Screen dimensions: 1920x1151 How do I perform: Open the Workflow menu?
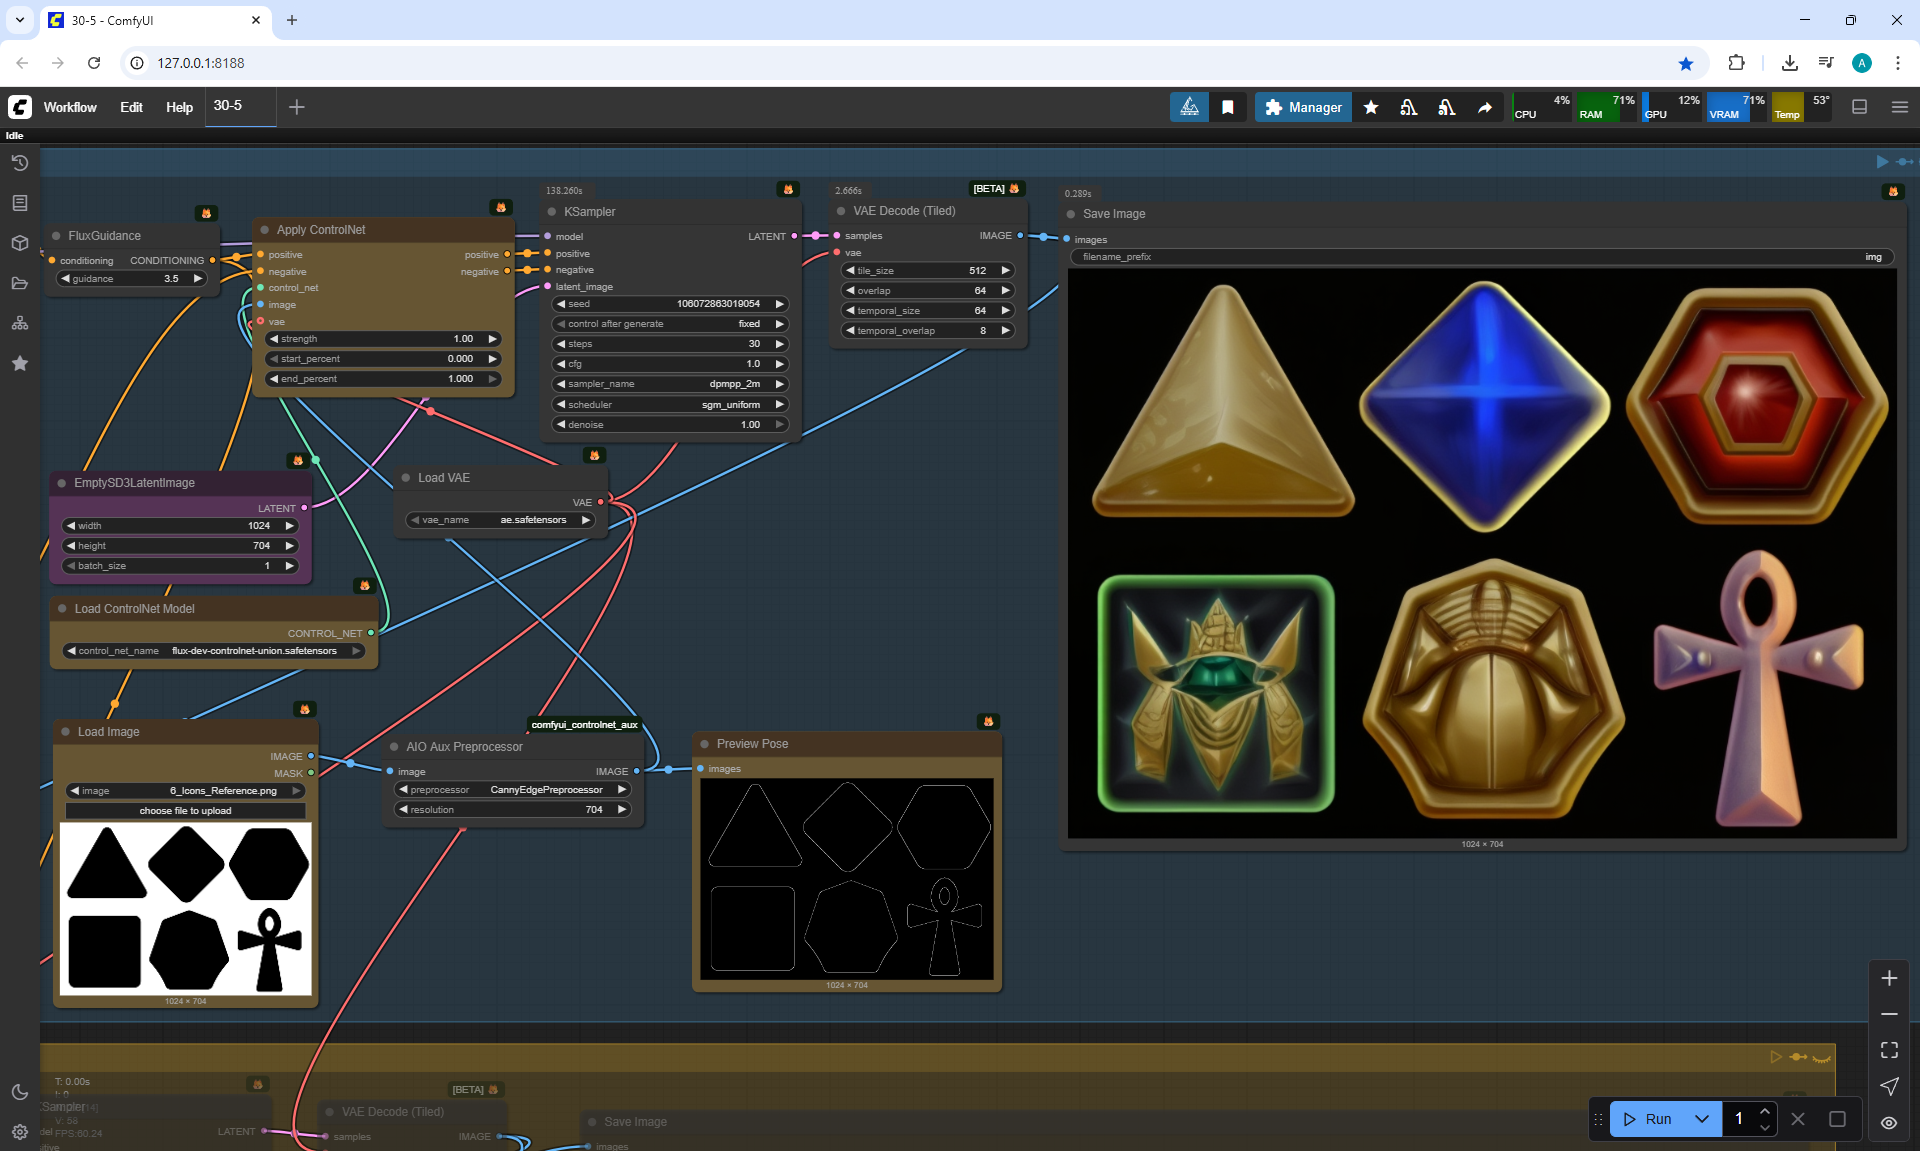[x=70, y=107]
